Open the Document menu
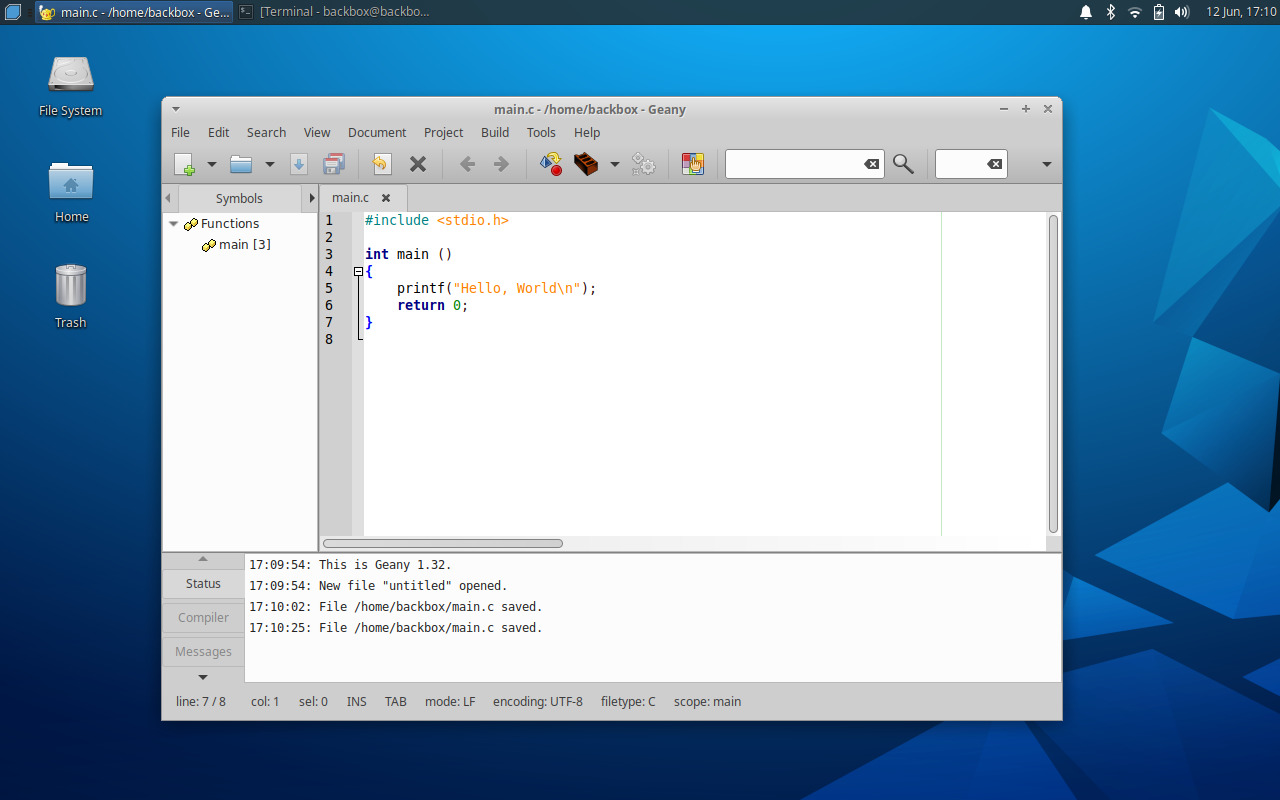The height and width of the screenshot is (800, 1280). [377, 132]
